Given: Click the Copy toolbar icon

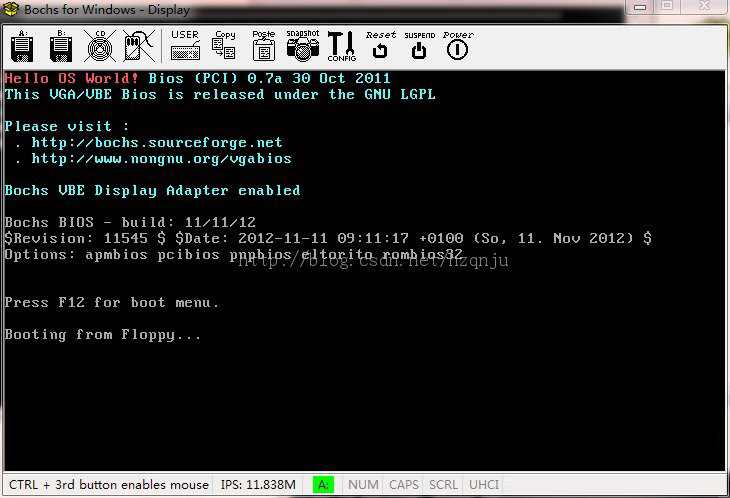Looking at the screenshot, I should pyautogui.click(x=225, y=45).
